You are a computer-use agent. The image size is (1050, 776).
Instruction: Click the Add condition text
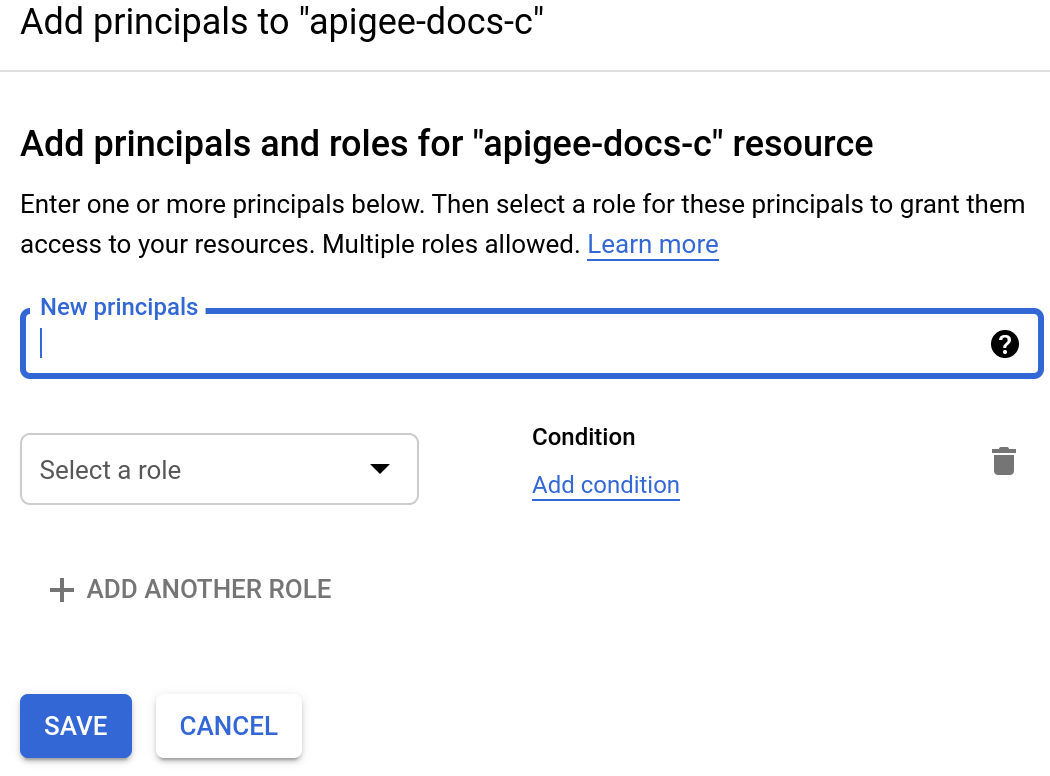click(605, 485)
